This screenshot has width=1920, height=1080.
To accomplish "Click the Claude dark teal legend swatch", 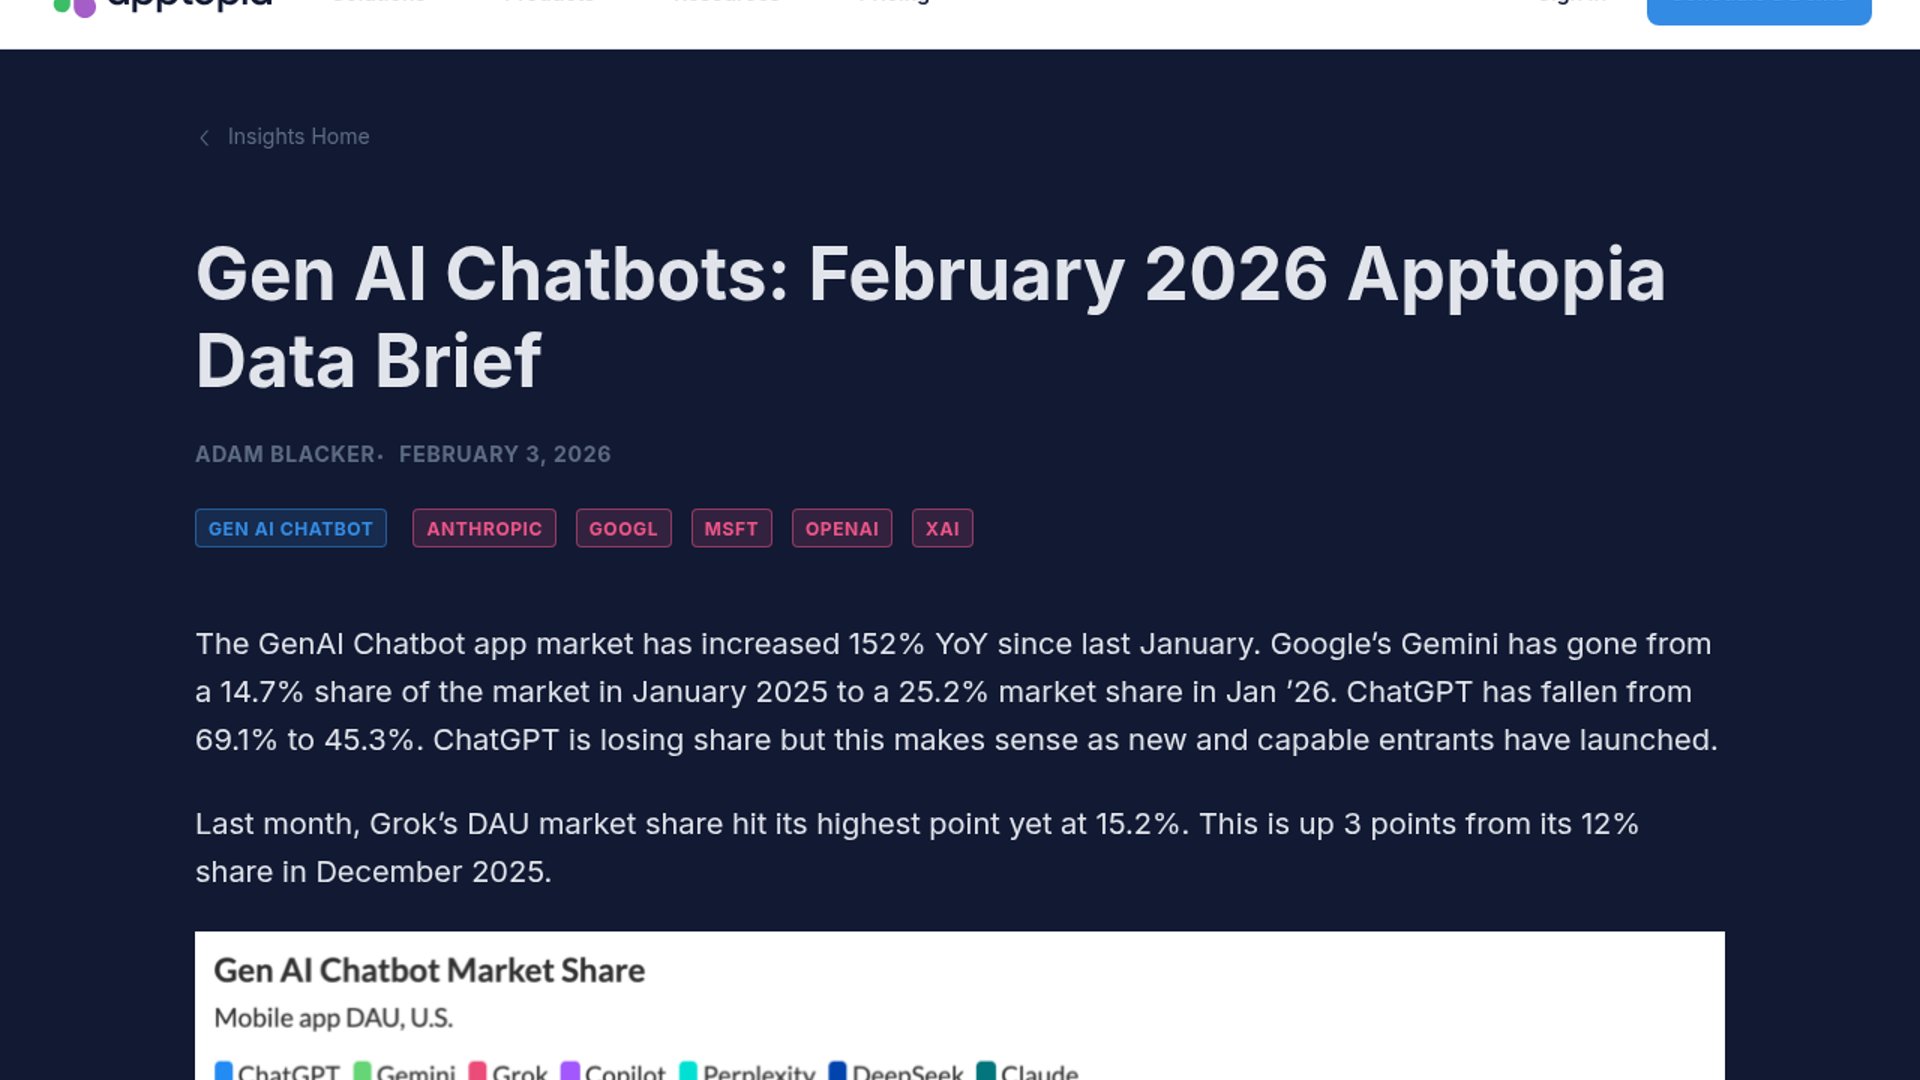I will click(986, 1071).
